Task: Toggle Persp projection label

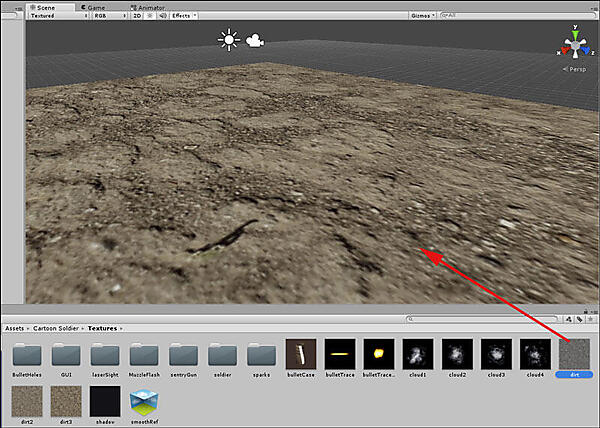Action: coord(575,69)
